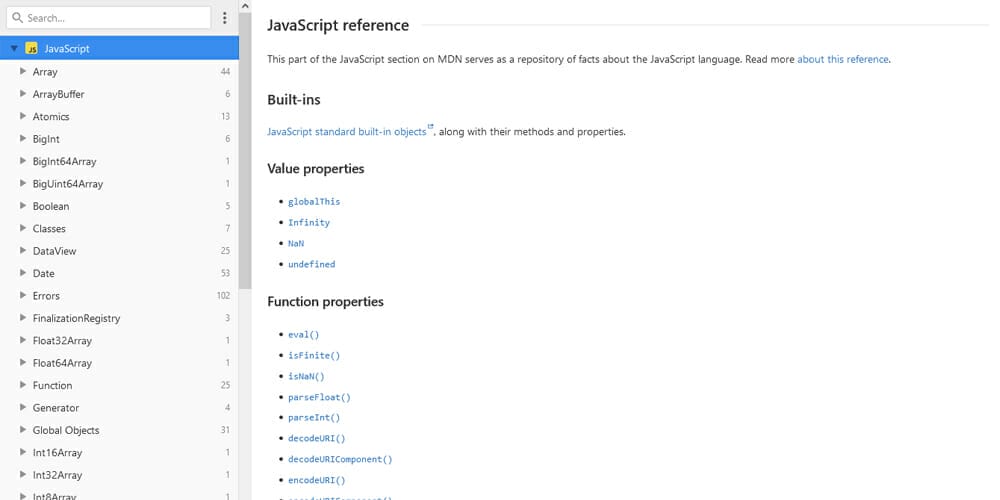Open the Classes sidebar entry
Screen dimensions: 1000x500
click(49, 229)
